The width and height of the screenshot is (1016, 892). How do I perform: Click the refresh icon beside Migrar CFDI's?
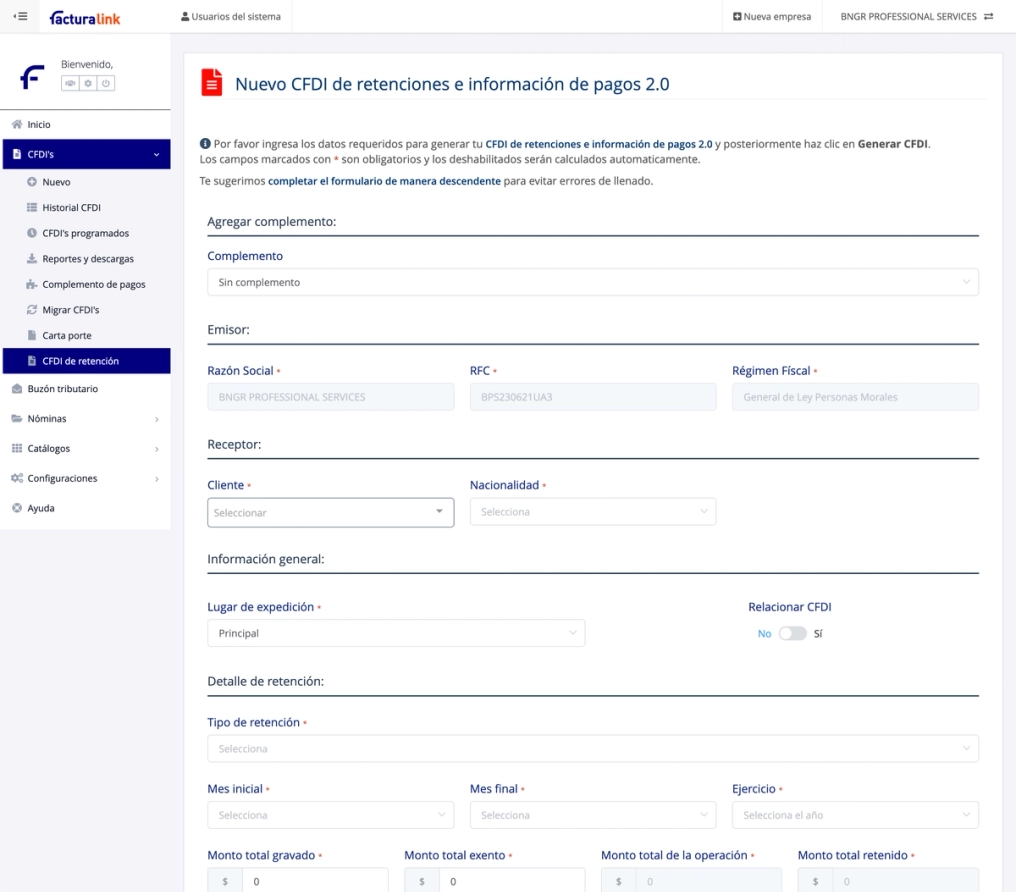coord(32,310)
